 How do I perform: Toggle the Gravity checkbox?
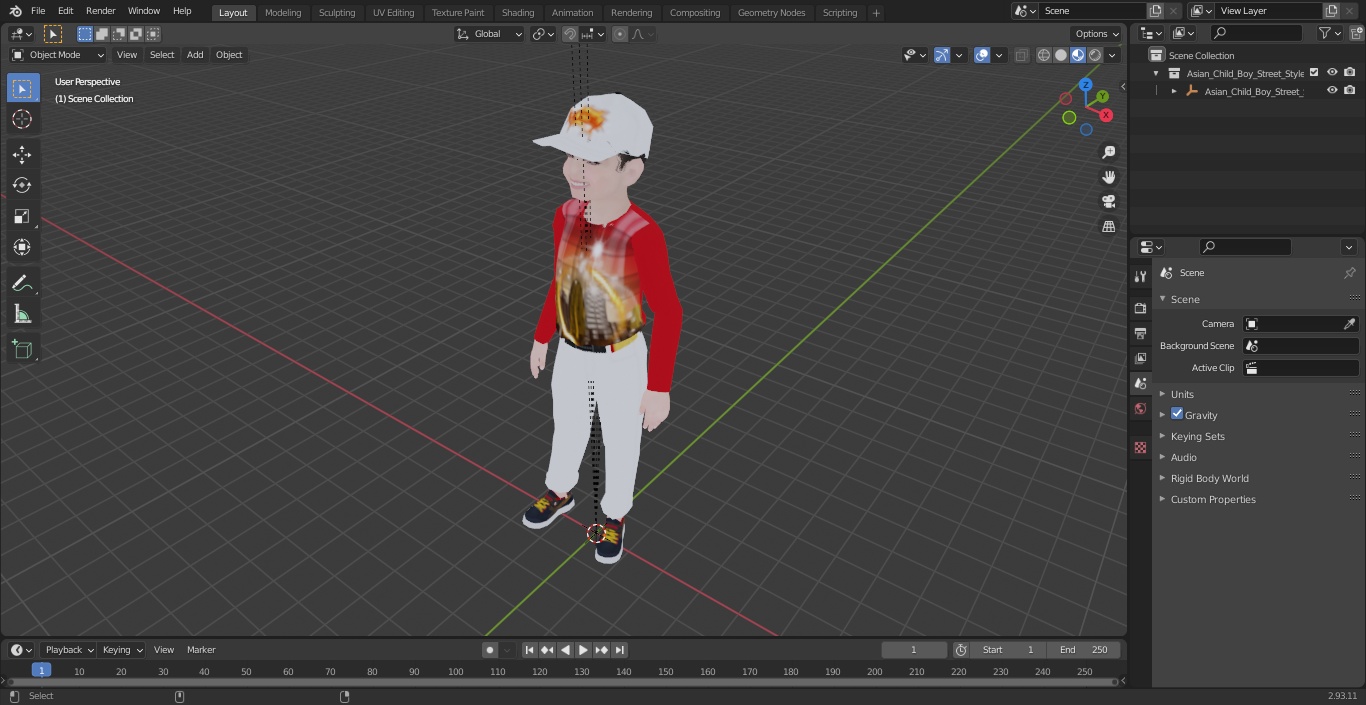(1177, 414)
